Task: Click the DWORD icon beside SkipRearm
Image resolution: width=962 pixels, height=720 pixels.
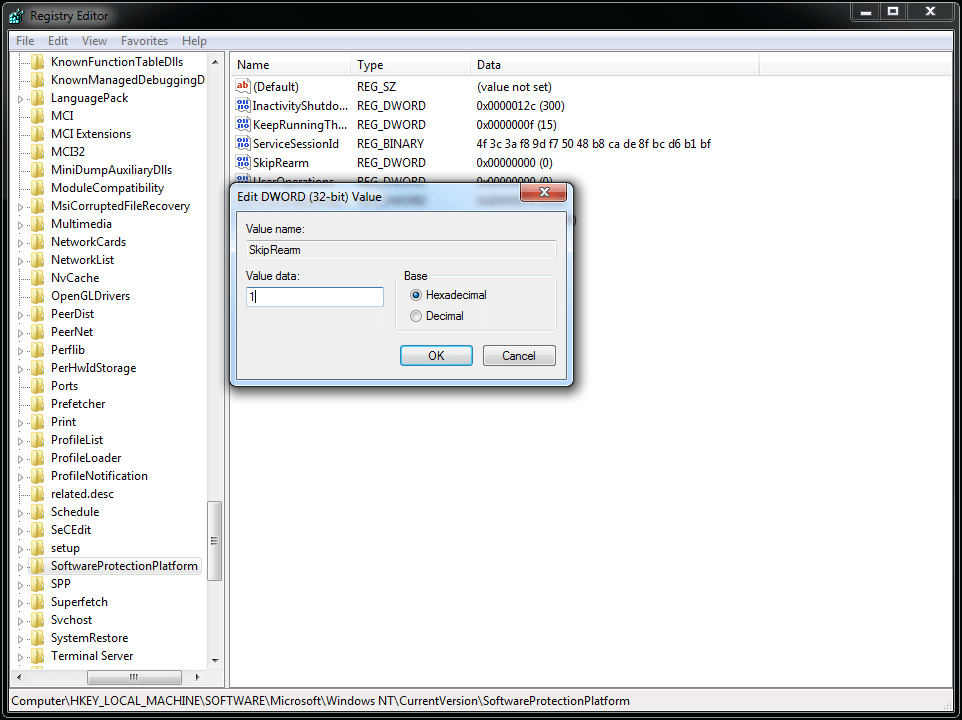Action: pos(242,162)
